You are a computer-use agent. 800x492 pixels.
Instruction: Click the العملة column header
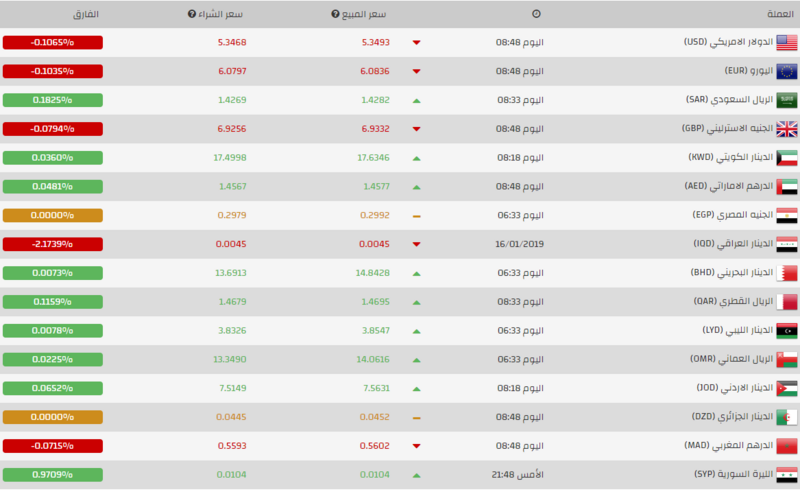tap(780, 14)
